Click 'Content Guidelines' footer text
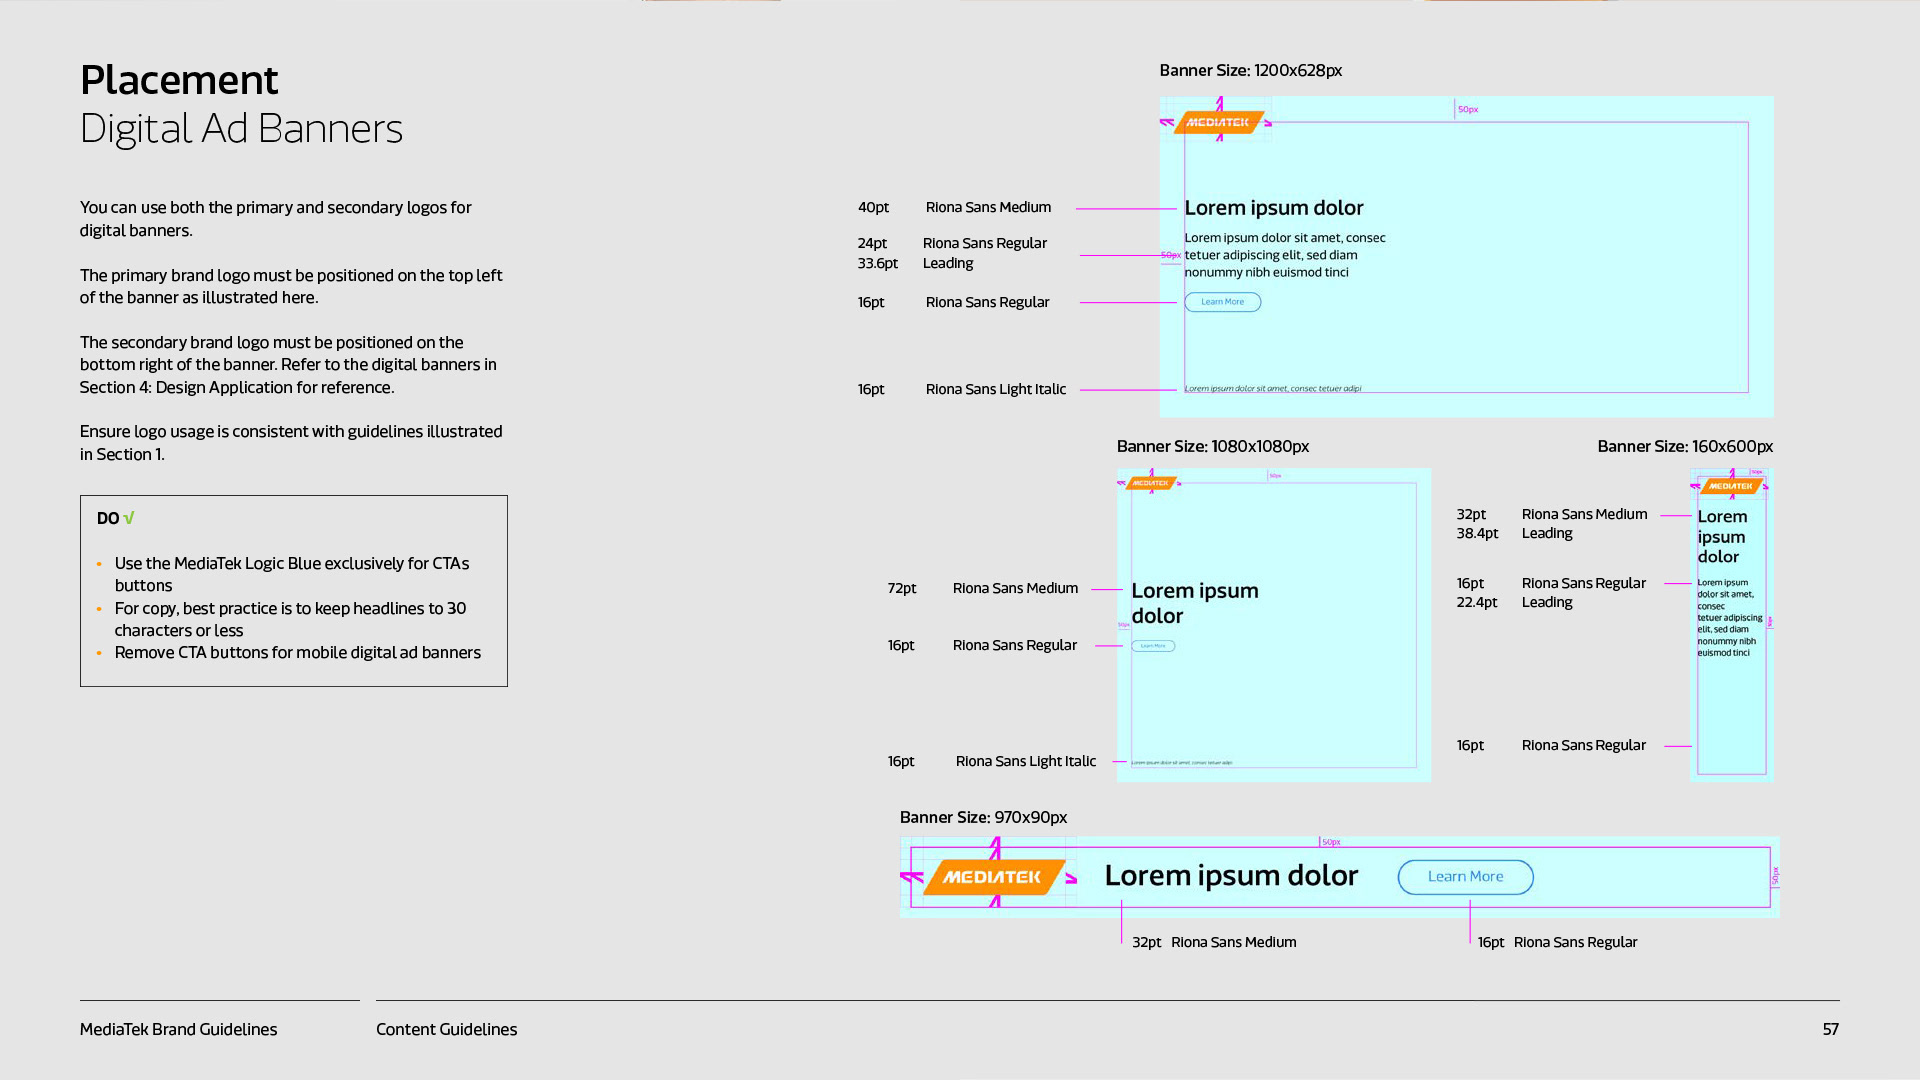The width and height of the screenshot is (1920, 1080). (446, 1029)
